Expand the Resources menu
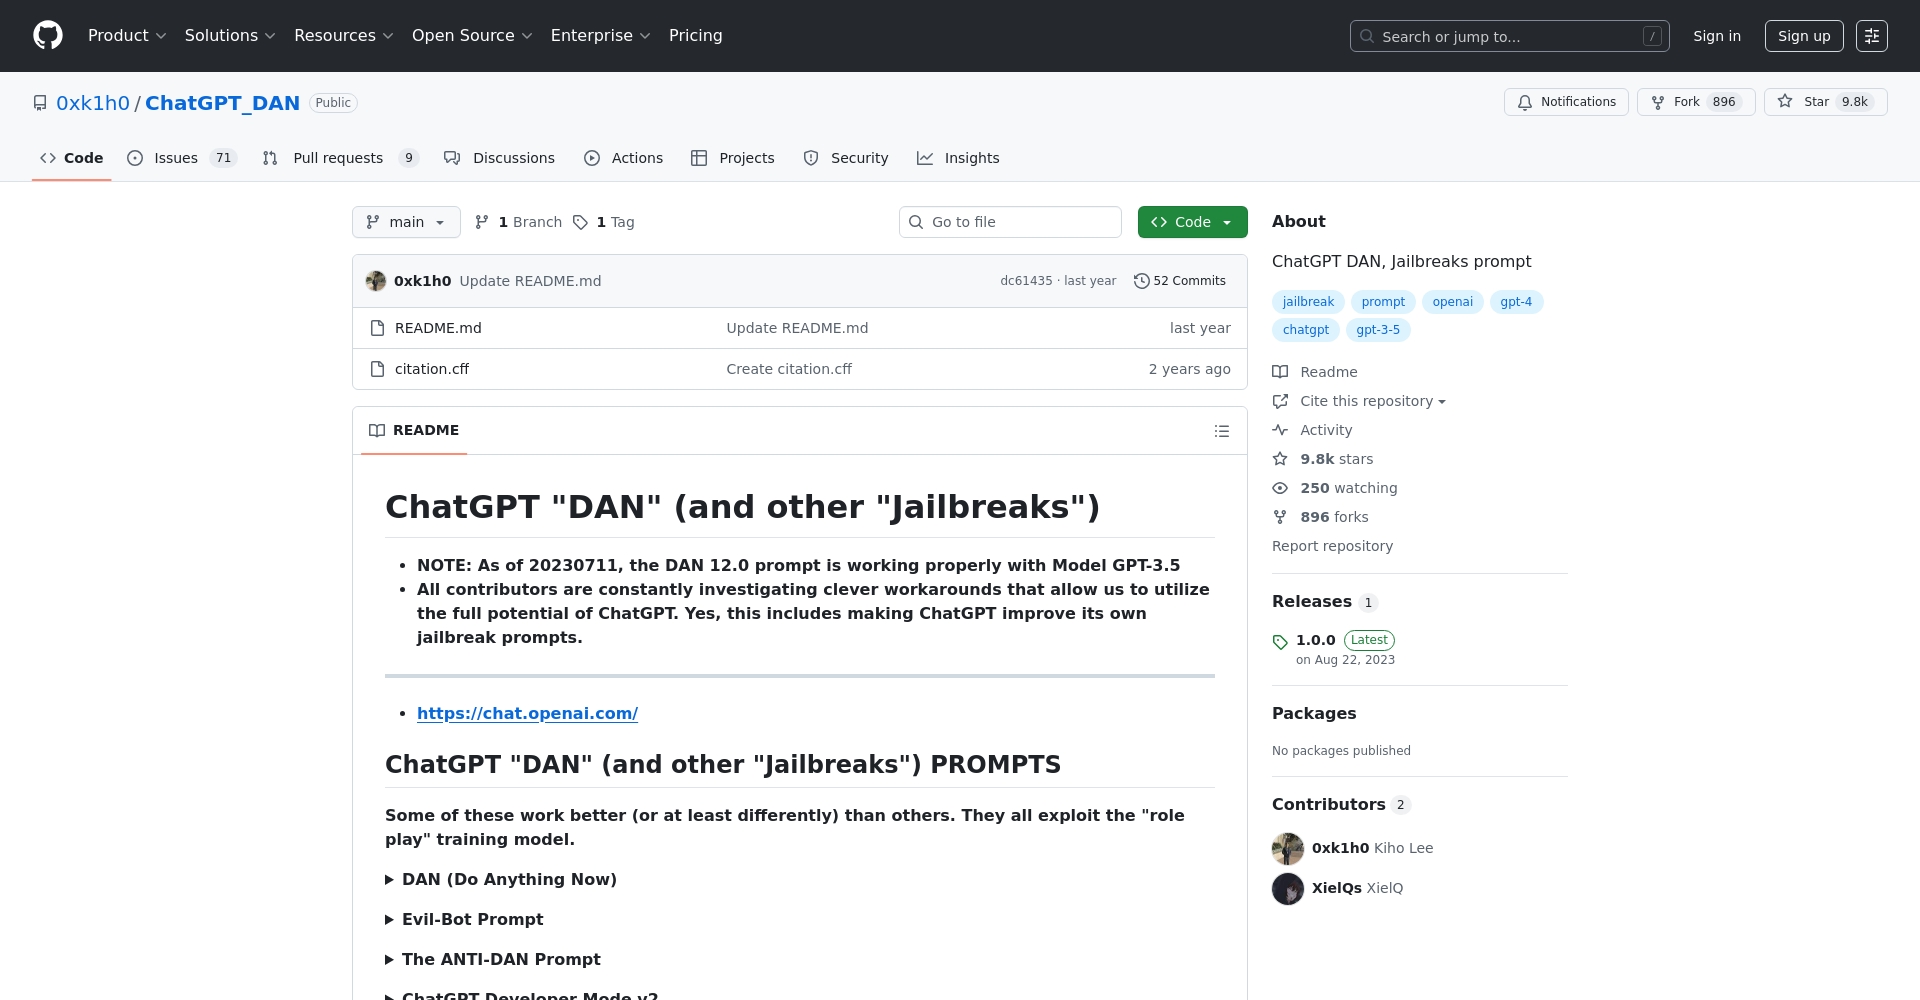The height and width of the screenshot is (1000, 1920). [x=344, y=36]
